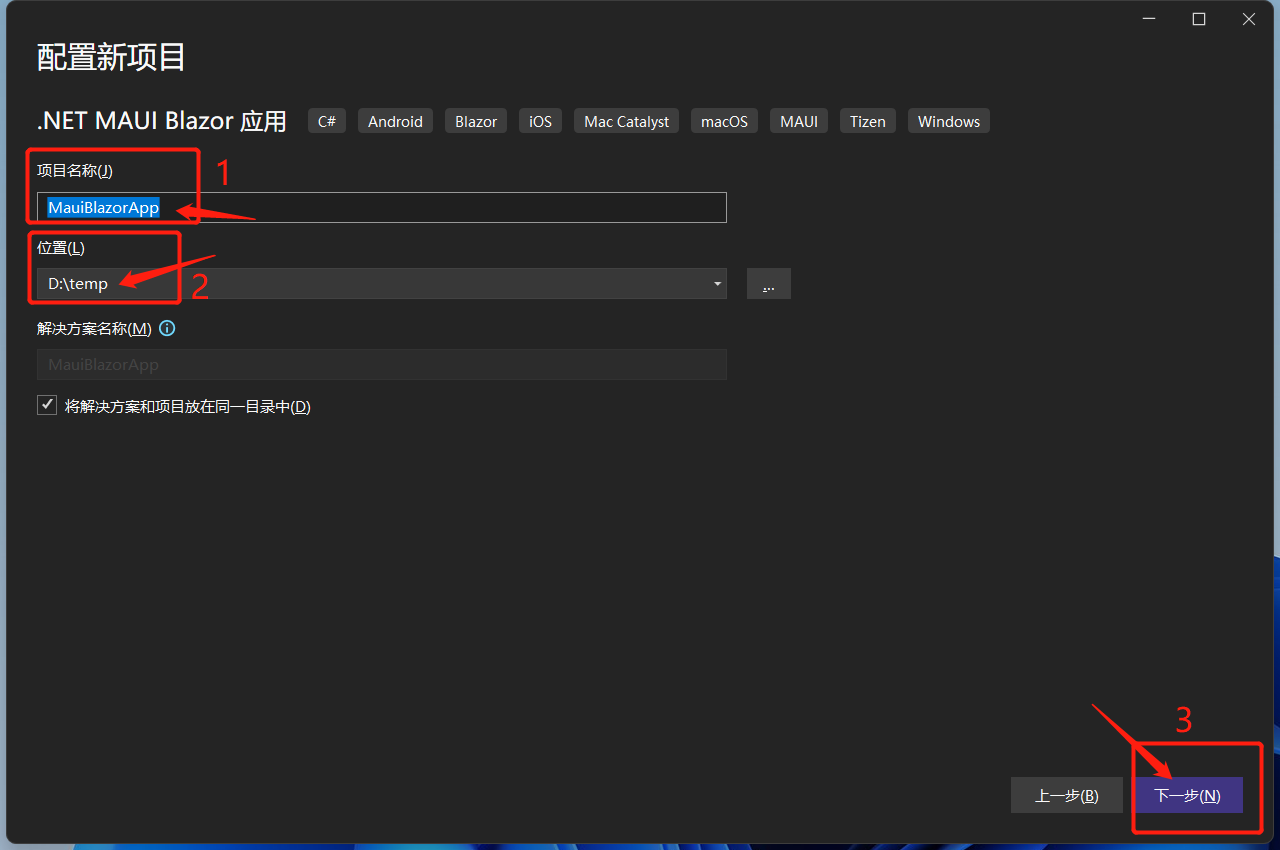
Task: Click the solution name info icon
Action: [x=167, y=329]
